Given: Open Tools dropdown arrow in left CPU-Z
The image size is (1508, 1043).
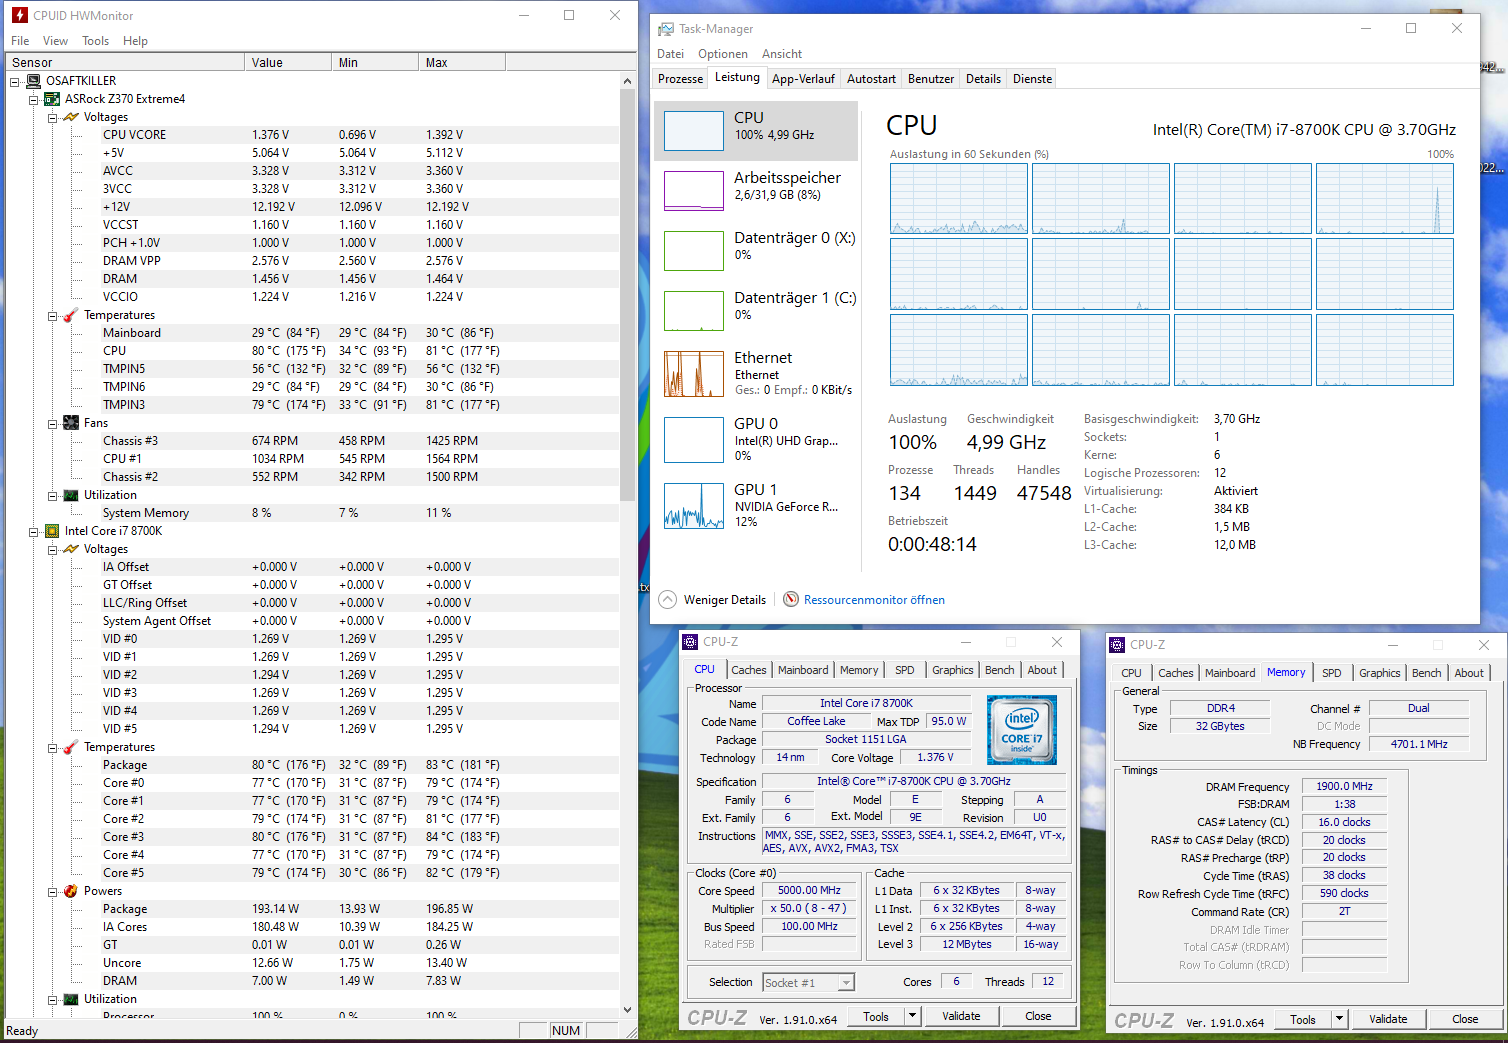Looking at the screenshot, I should point(912,1016).
